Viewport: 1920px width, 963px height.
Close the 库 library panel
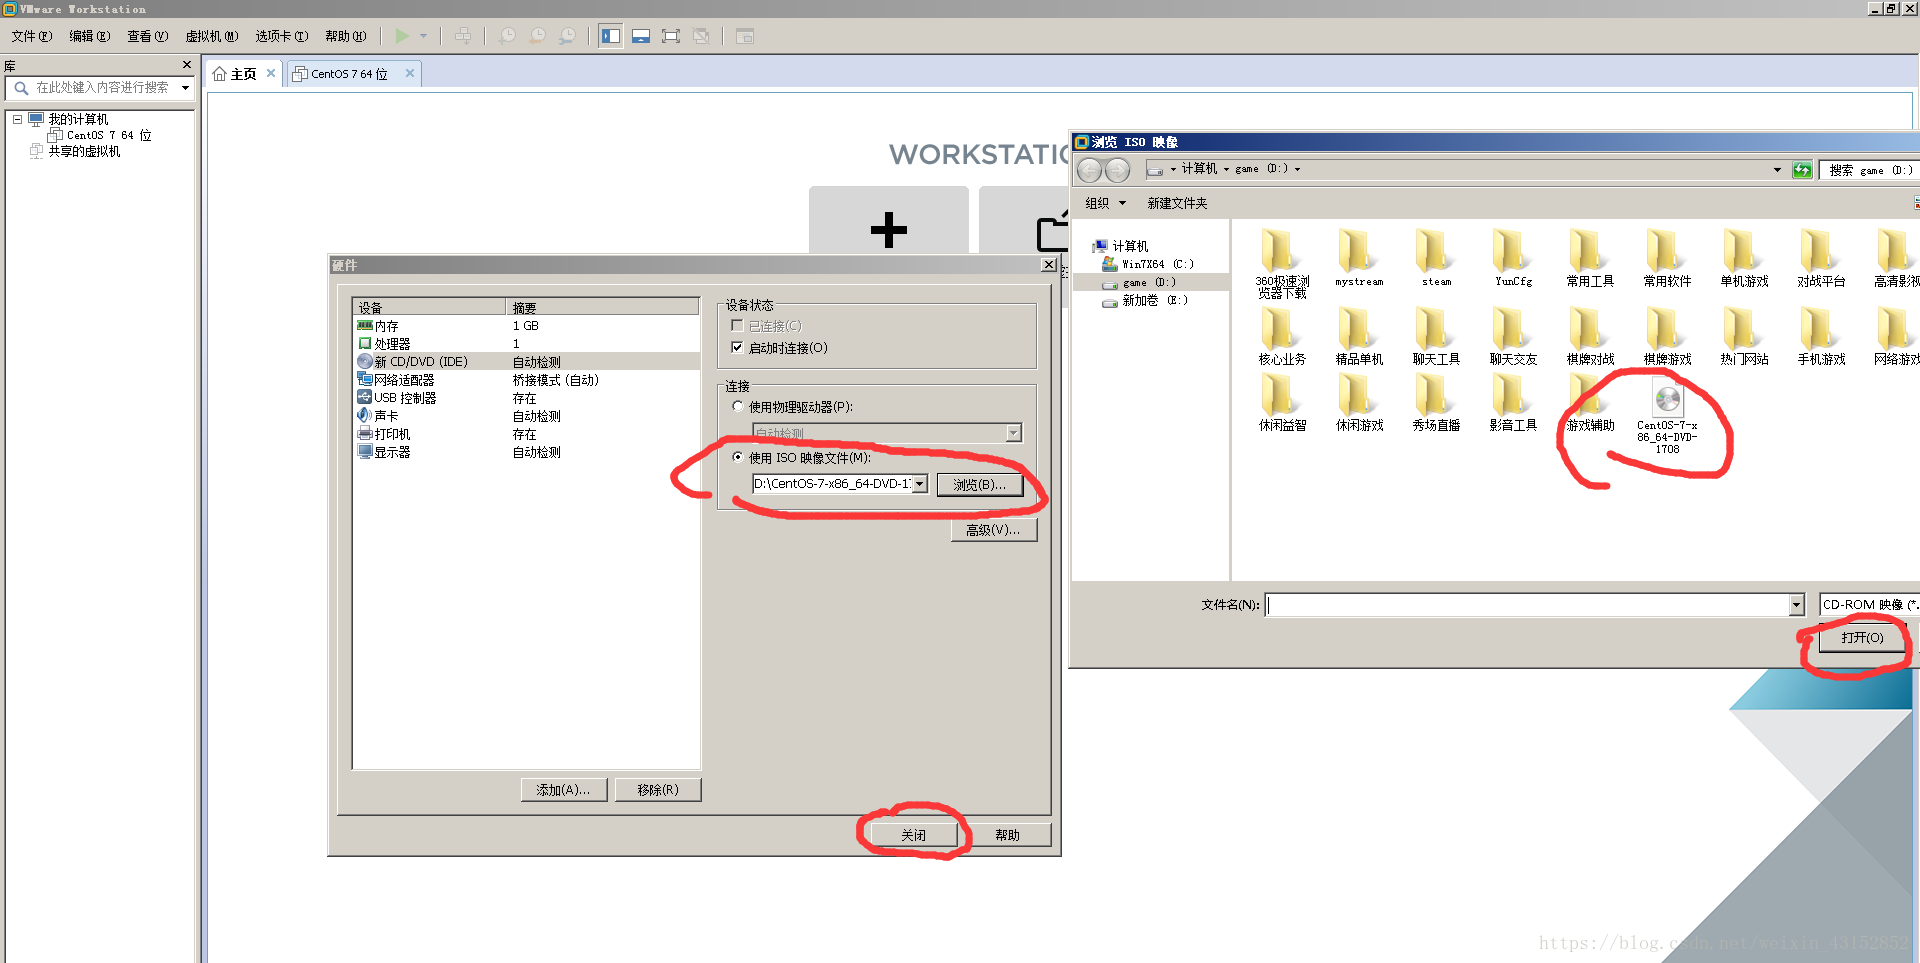pyautogui.click(x=187, y=65)
